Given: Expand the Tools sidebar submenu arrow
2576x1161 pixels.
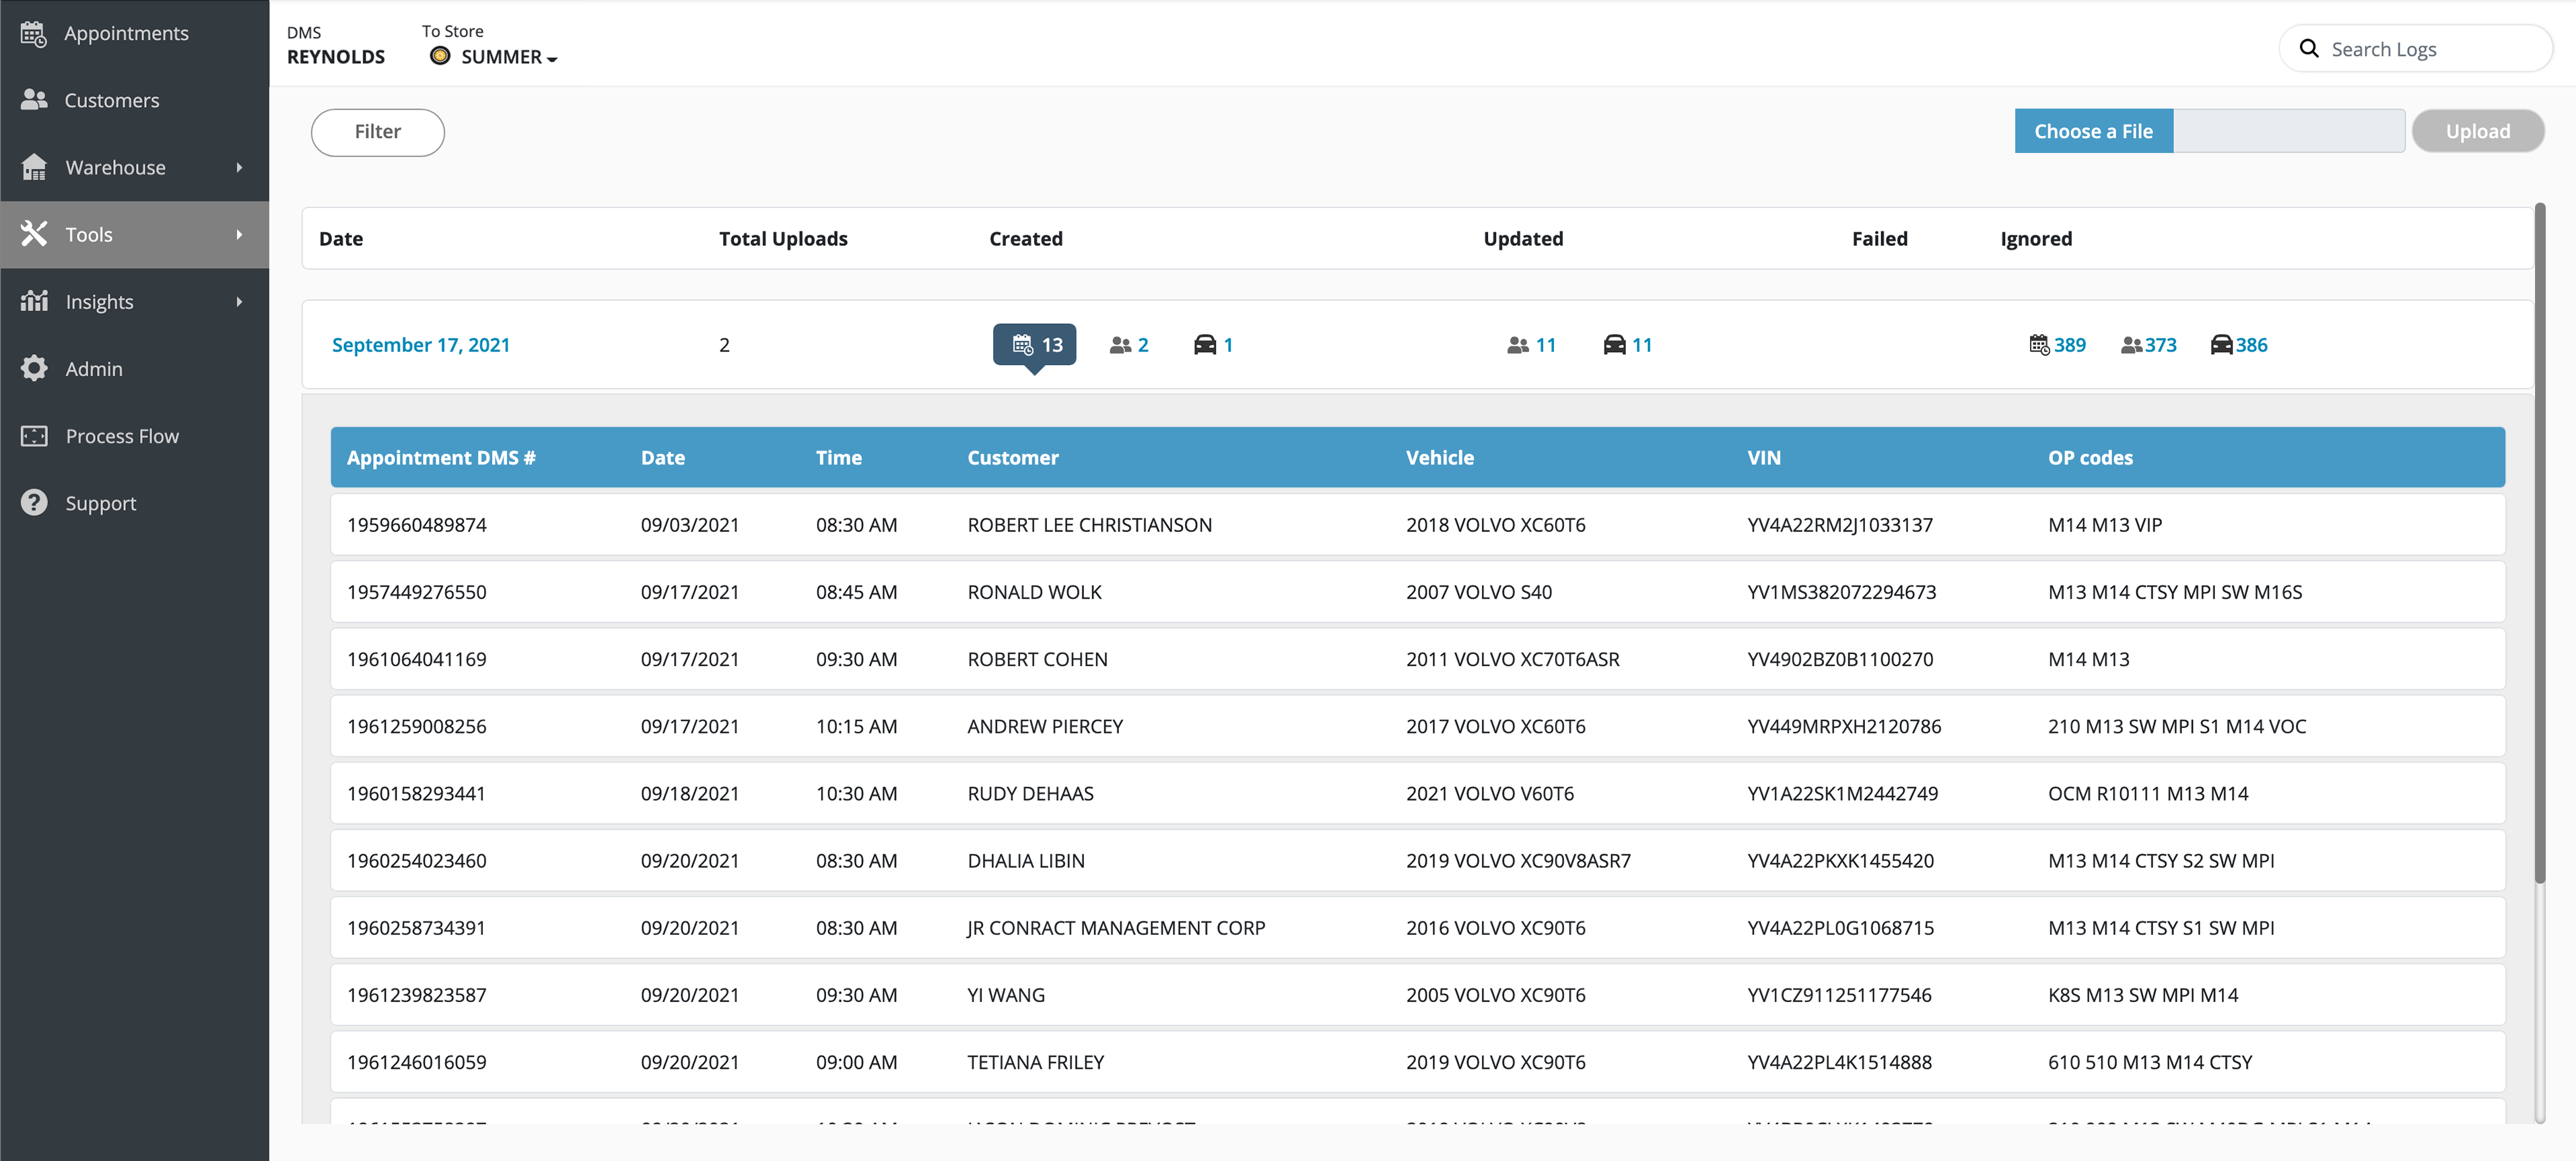Looking at the screenshot, I should pyautogui.click(x=239, y=235).
